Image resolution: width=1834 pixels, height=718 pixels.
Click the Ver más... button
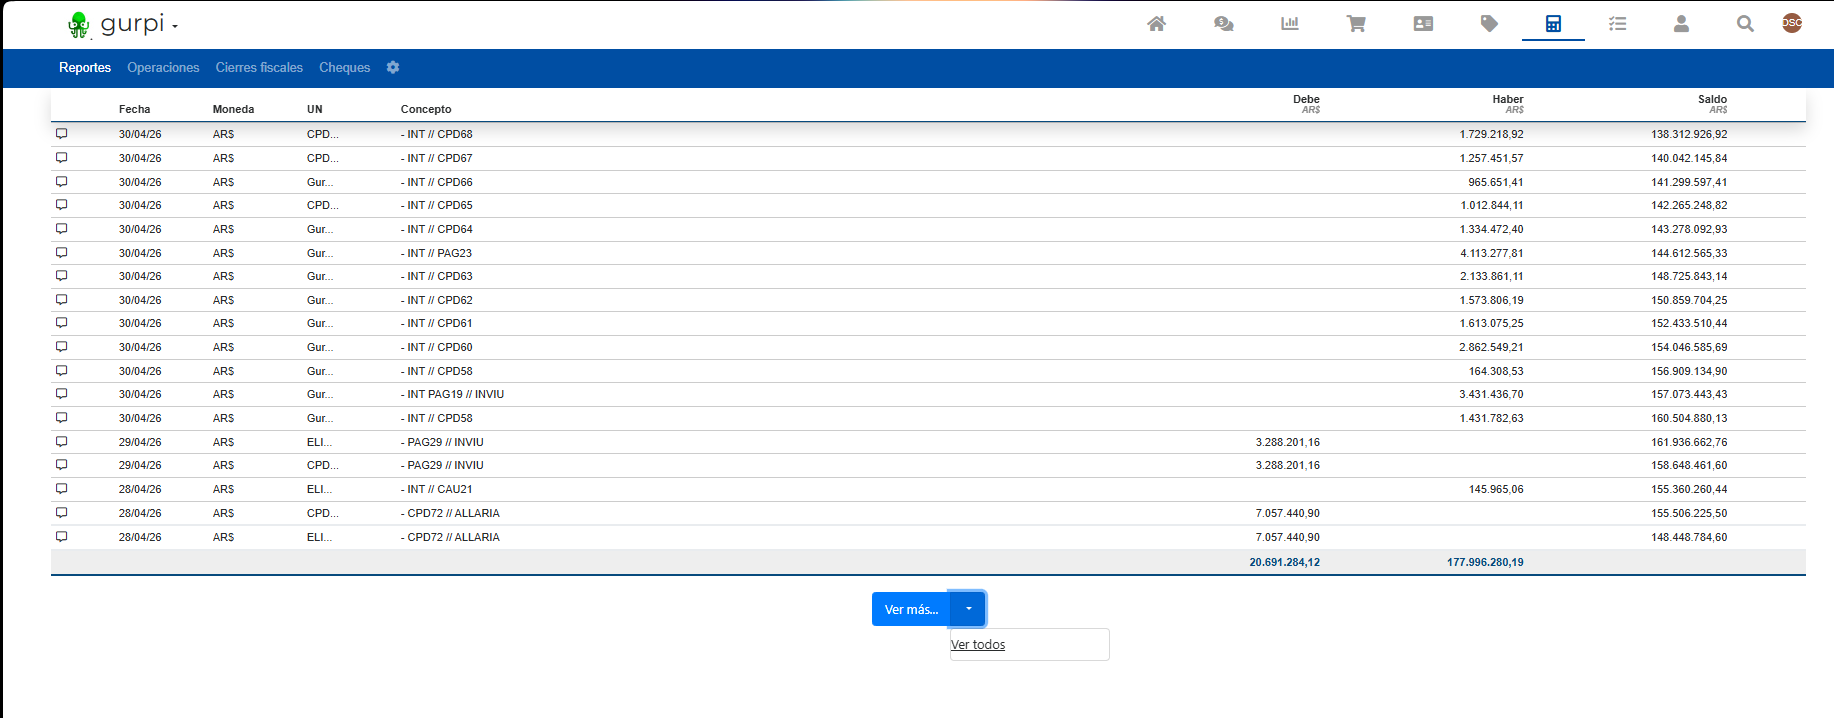[x=911, y=609]
